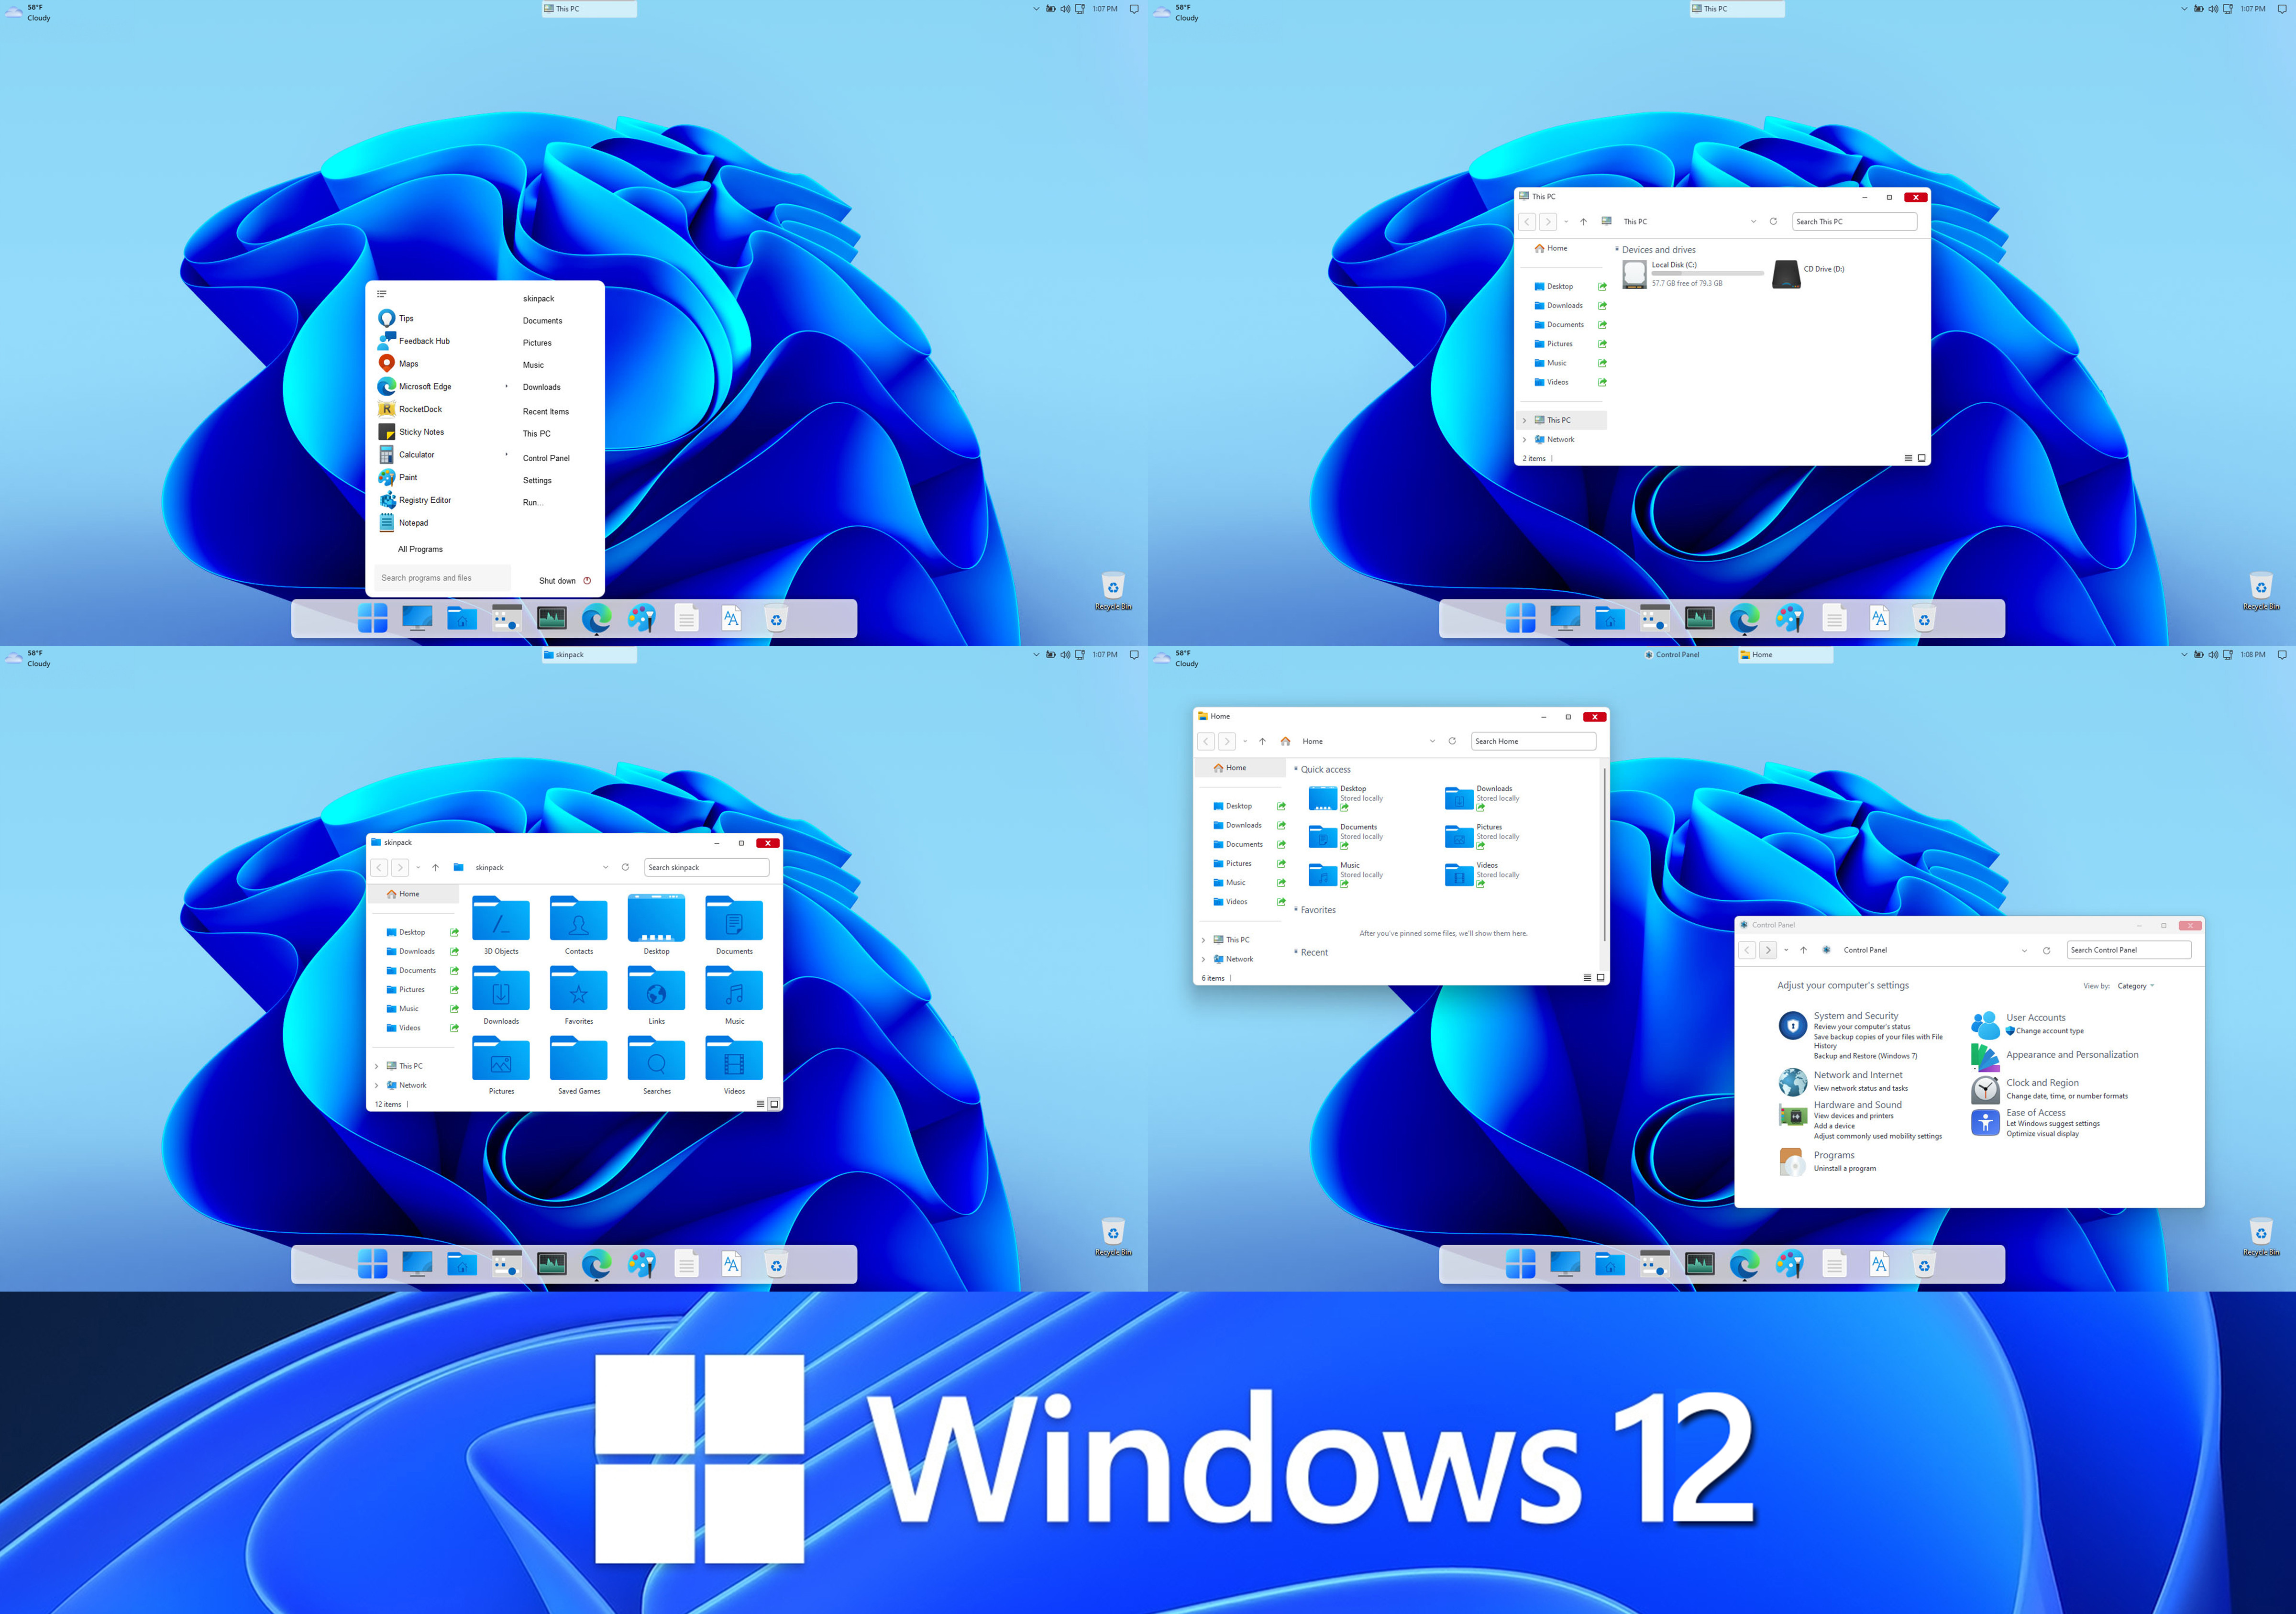2296x1614 pixels.
Task: Click the Search Control Panel field
Action: (x=2129, y=950)
